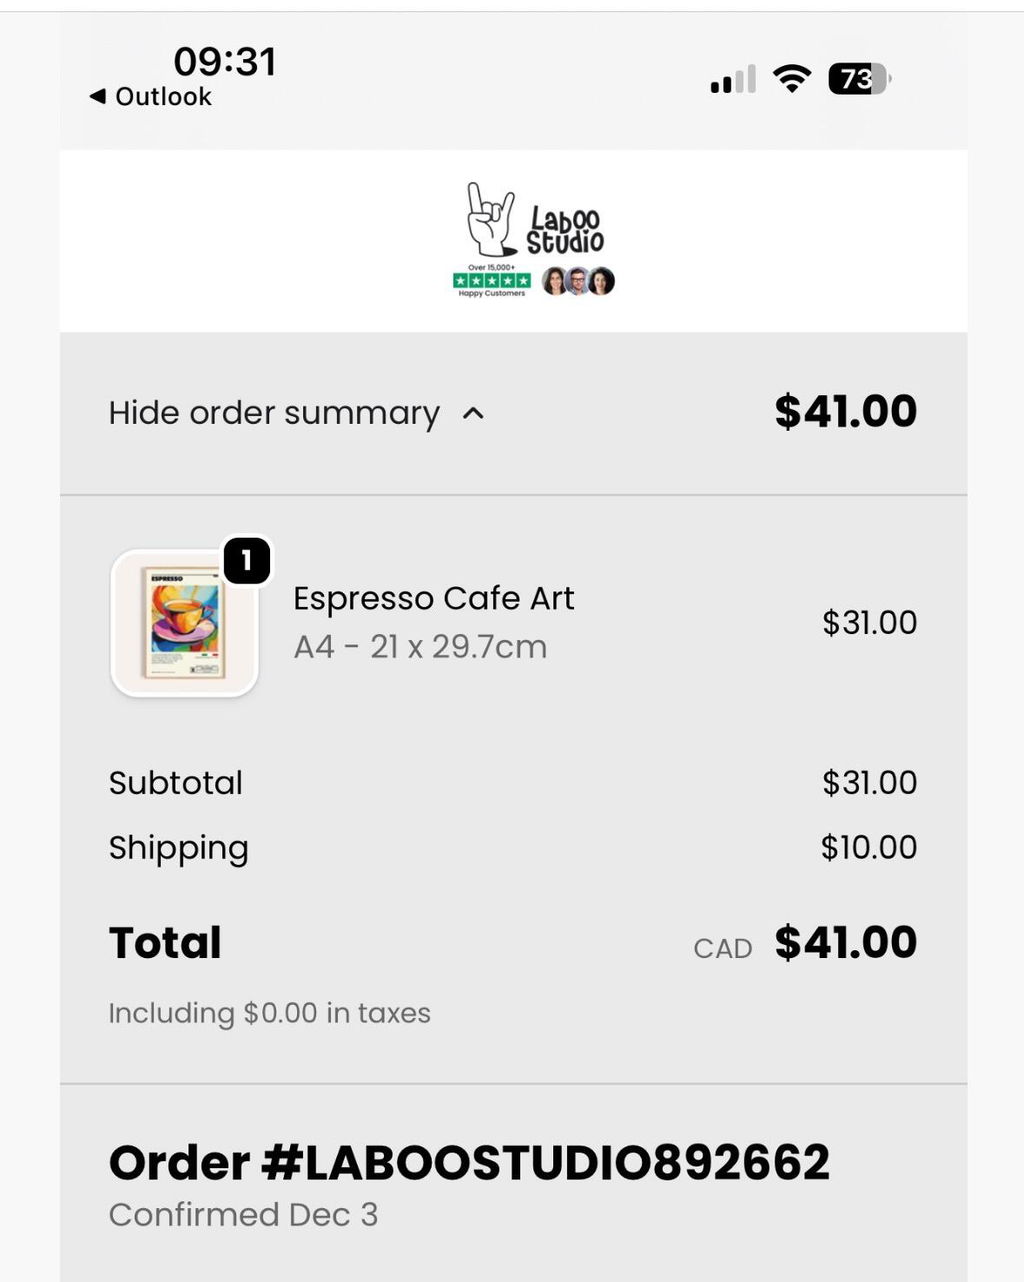
Task: Tap the happy customers avatar faces
Action: pos(578,281)
